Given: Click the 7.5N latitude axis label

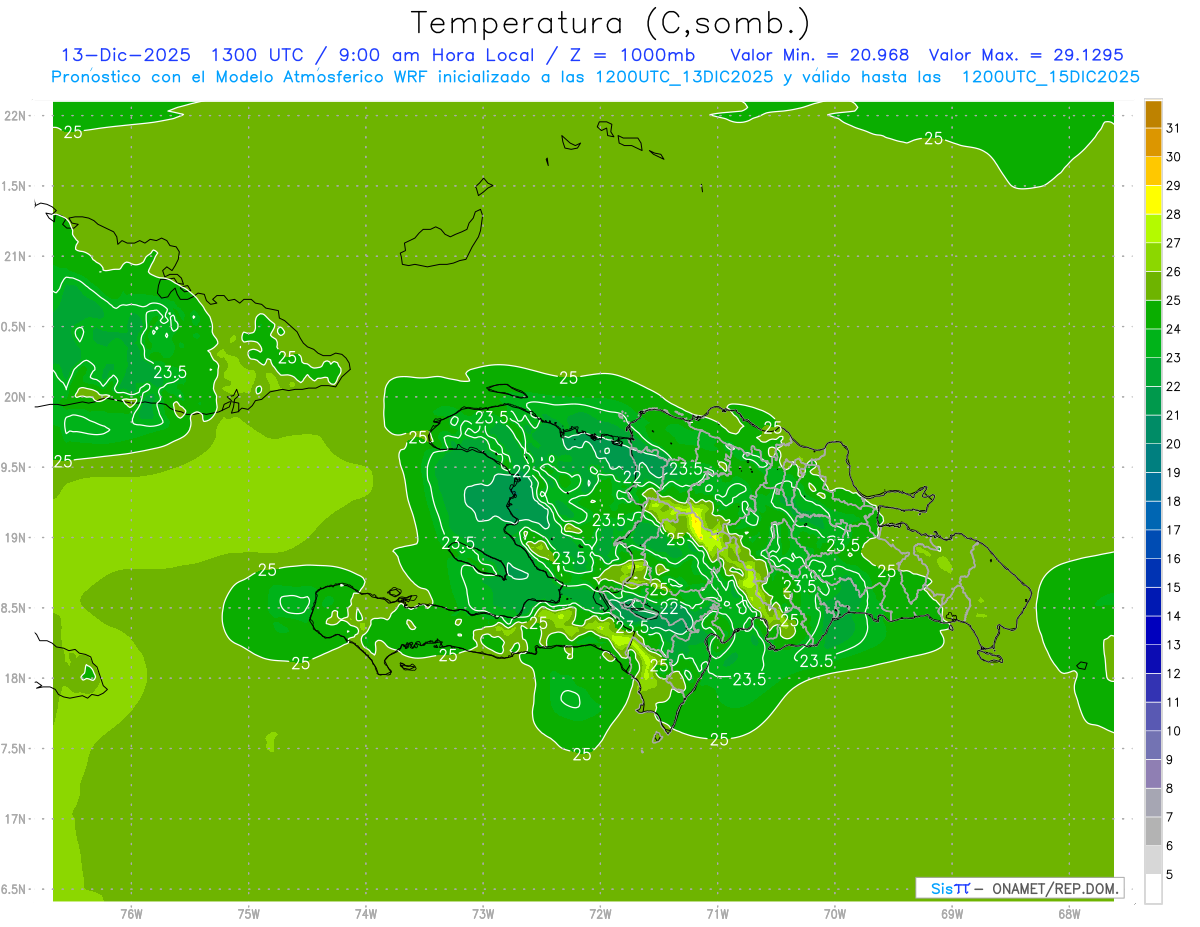Looking at the screenshot, I should [x=14, y=749].
